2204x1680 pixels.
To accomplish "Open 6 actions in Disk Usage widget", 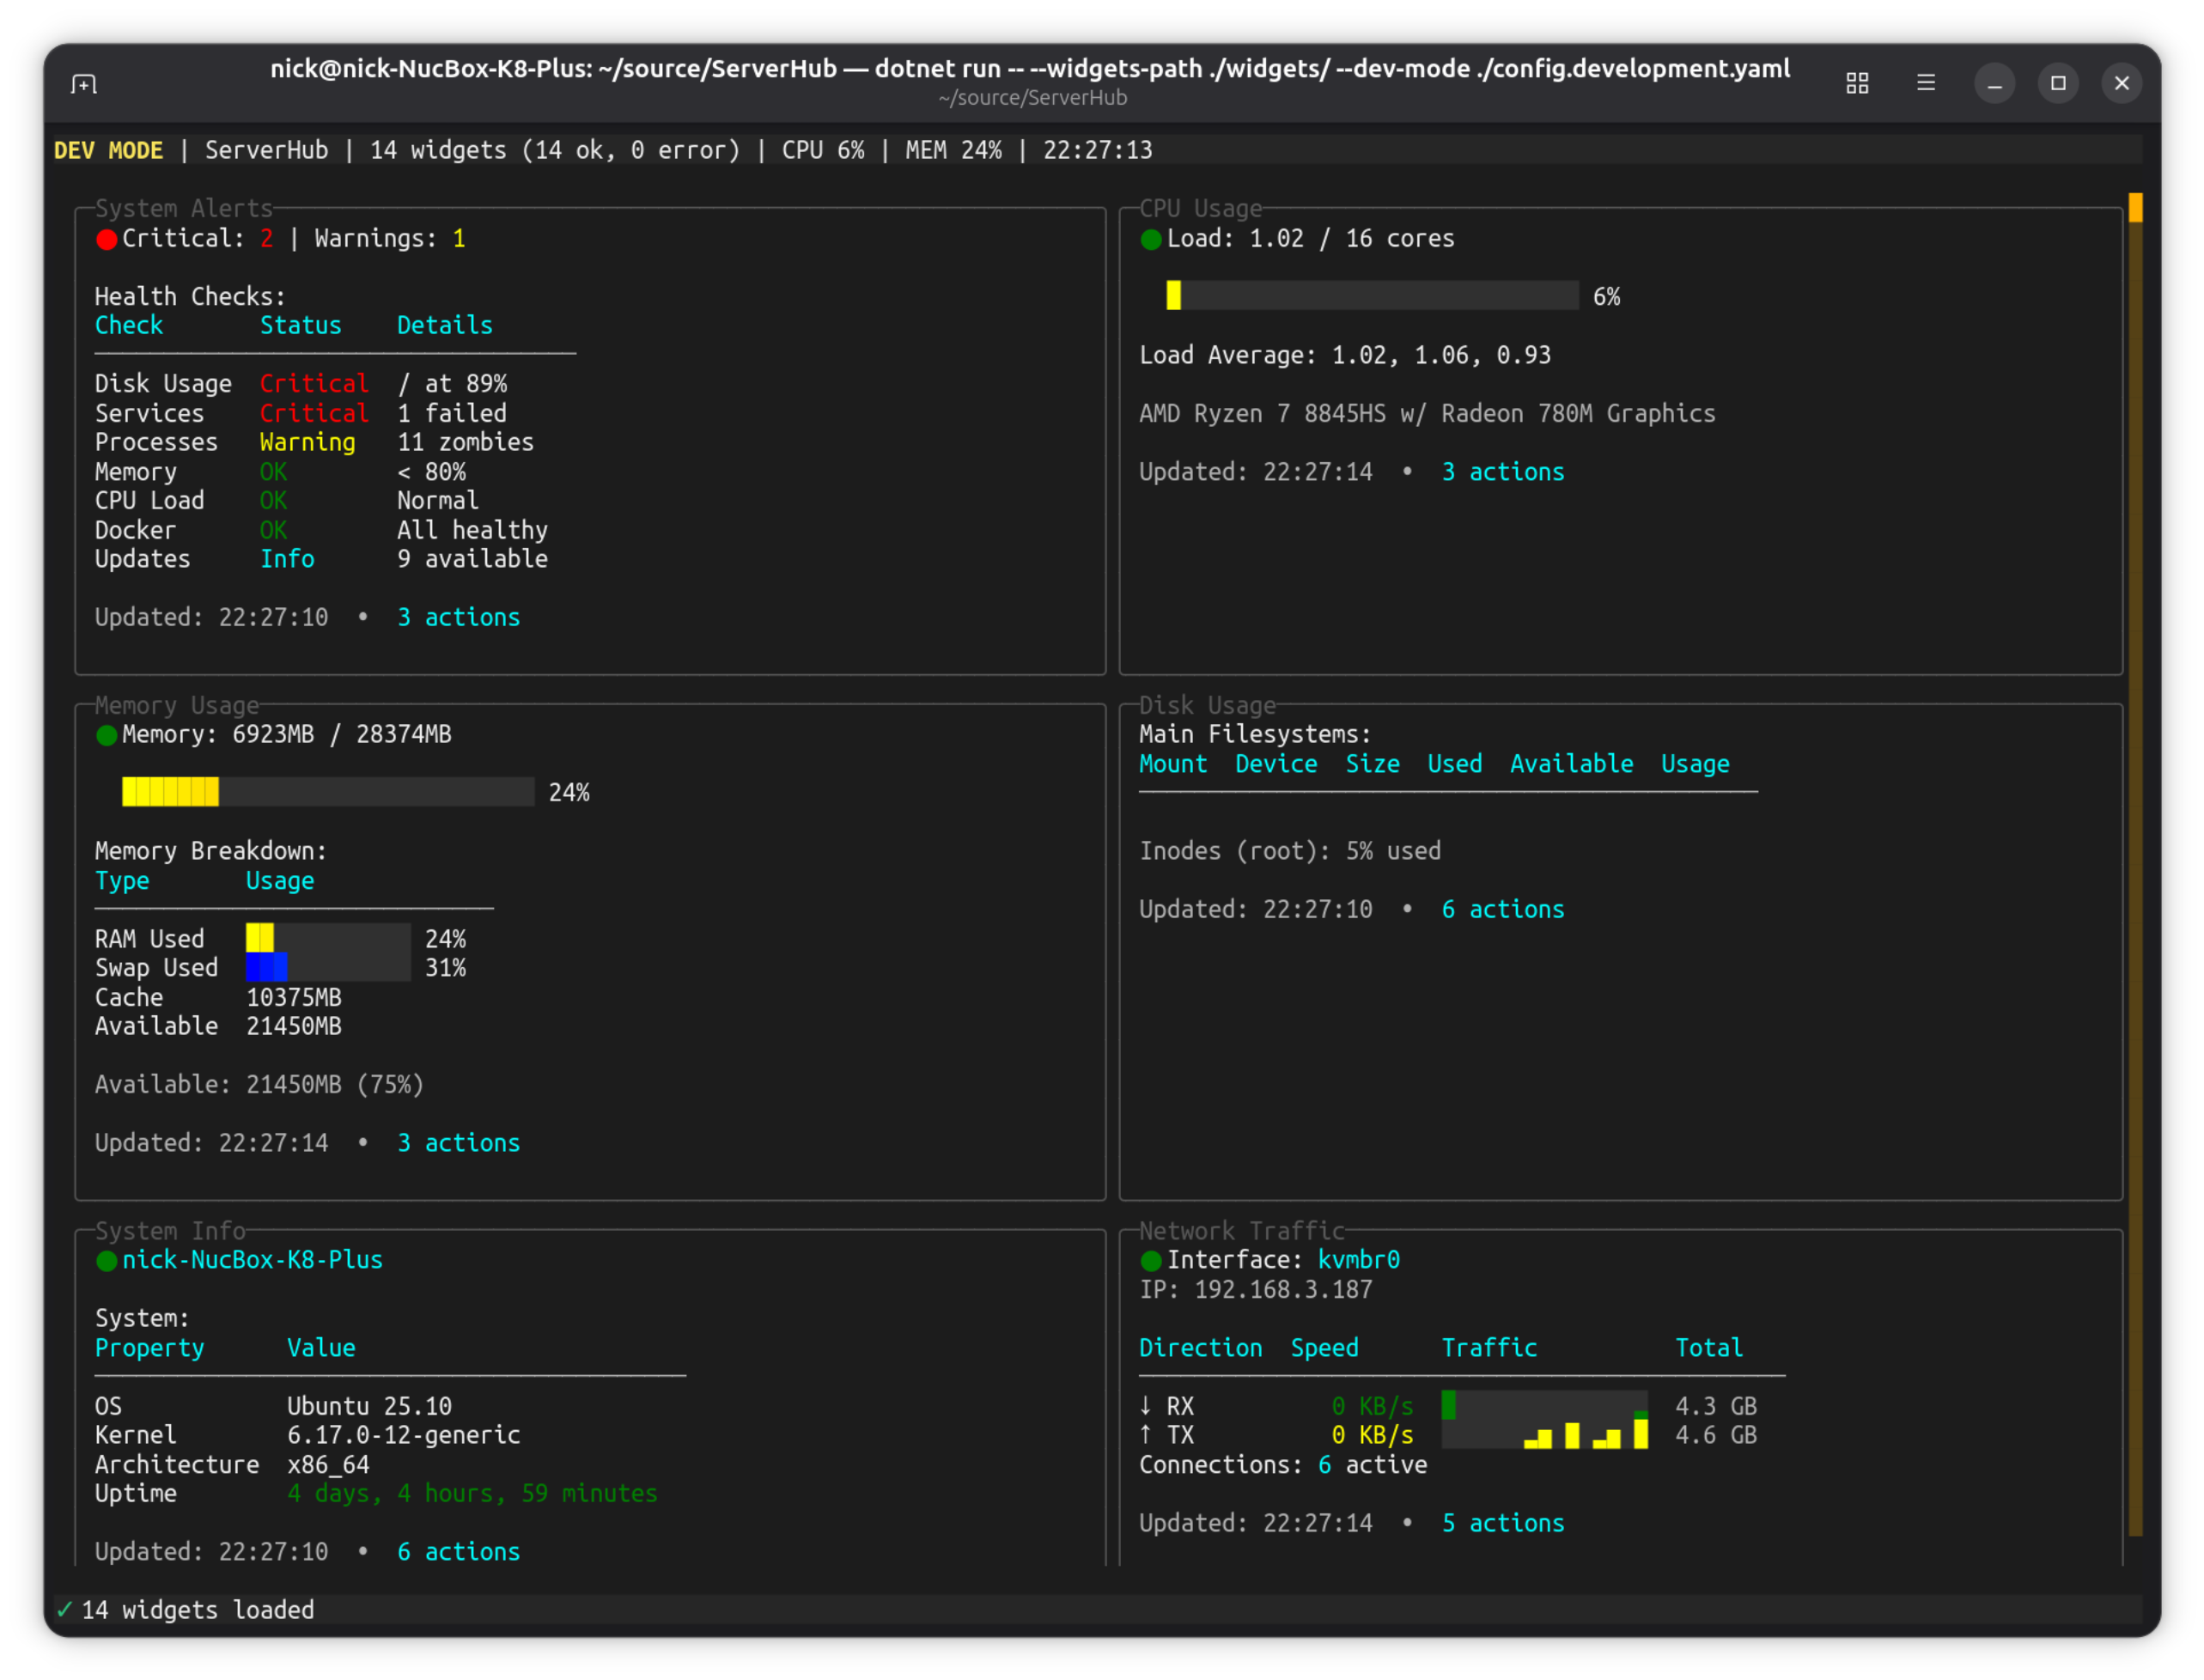I will click(1503, 909).
